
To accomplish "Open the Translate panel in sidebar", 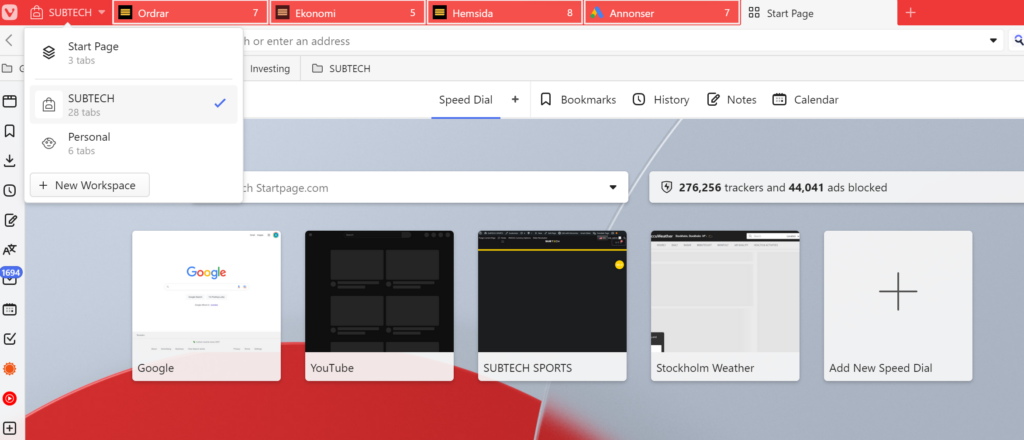I will [10, 249].
